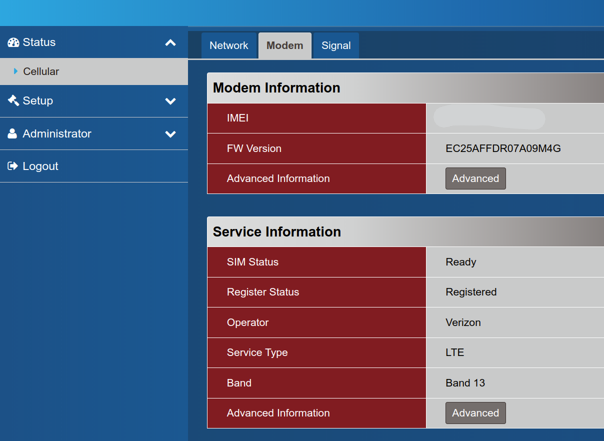Open Advanced under Service Information

(x=475, y=413)
